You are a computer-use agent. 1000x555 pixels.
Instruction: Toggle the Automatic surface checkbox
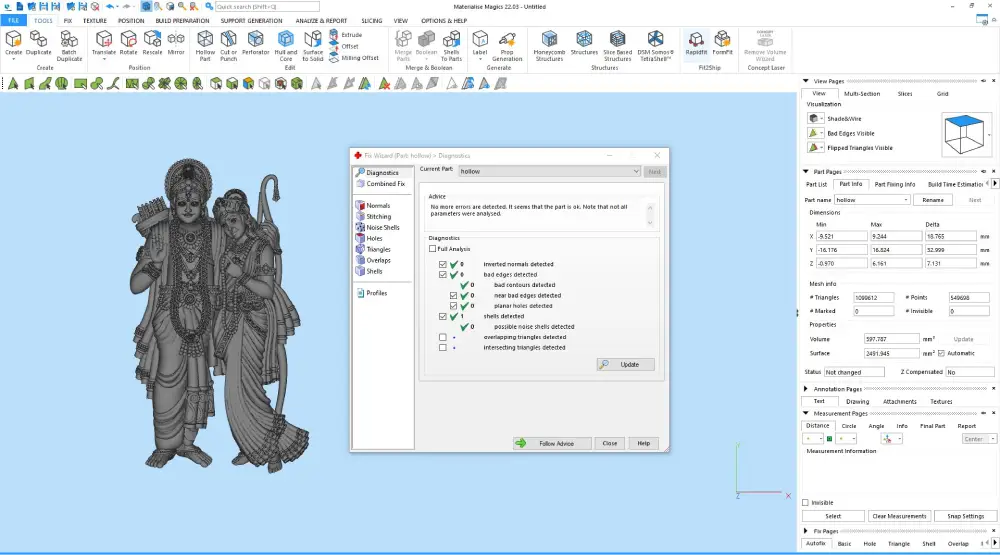(941, 353)
